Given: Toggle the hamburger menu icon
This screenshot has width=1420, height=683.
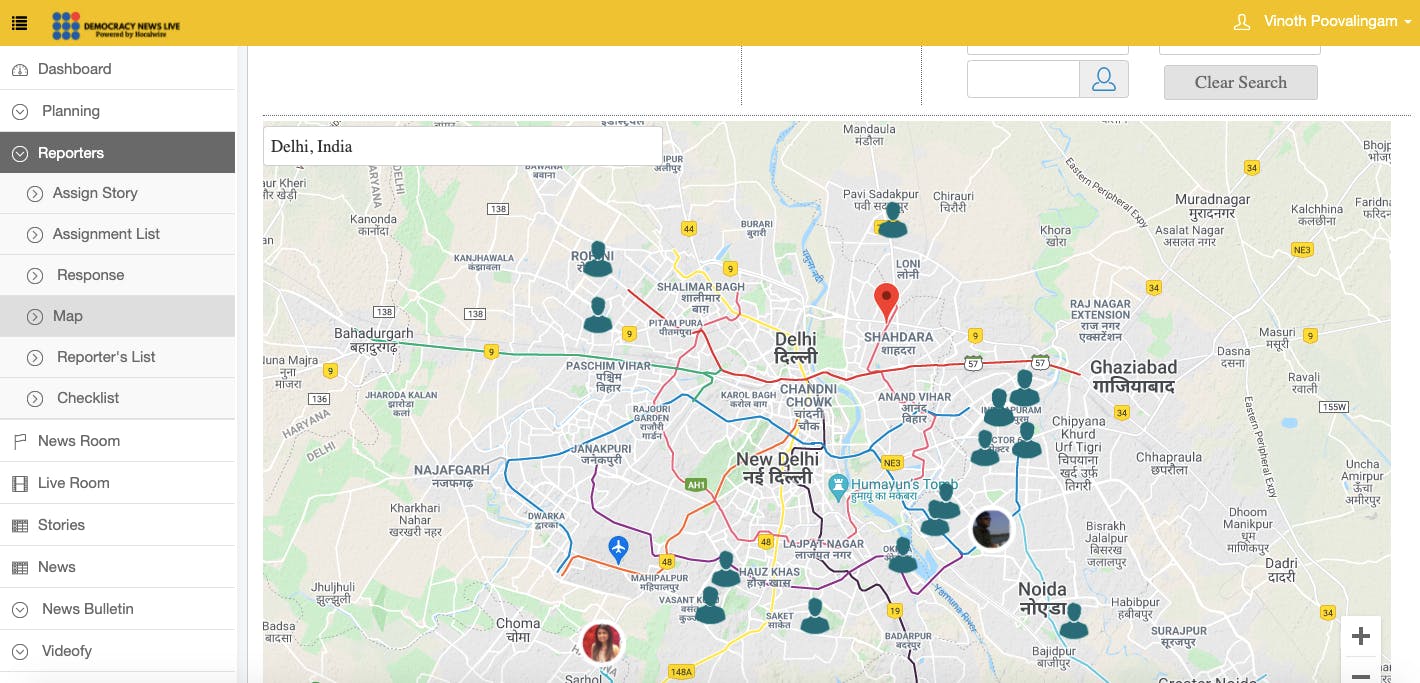Looking at the screenshot, I should [x=19, y=22].
